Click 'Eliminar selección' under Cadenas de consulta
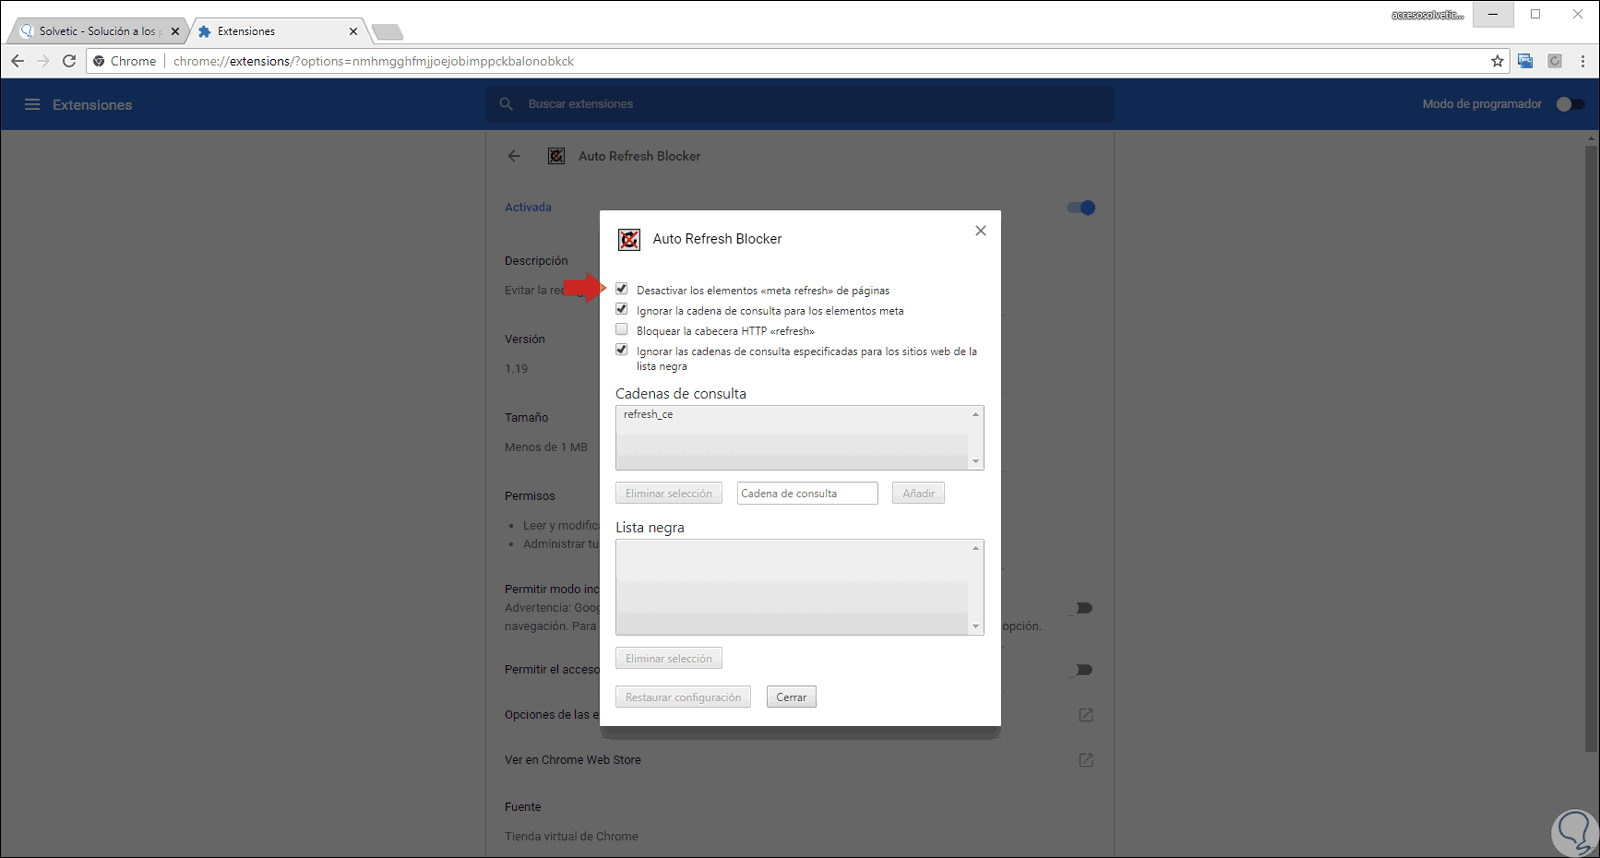This screenshot has width=1600, height=858. click(x=669, y=493)
